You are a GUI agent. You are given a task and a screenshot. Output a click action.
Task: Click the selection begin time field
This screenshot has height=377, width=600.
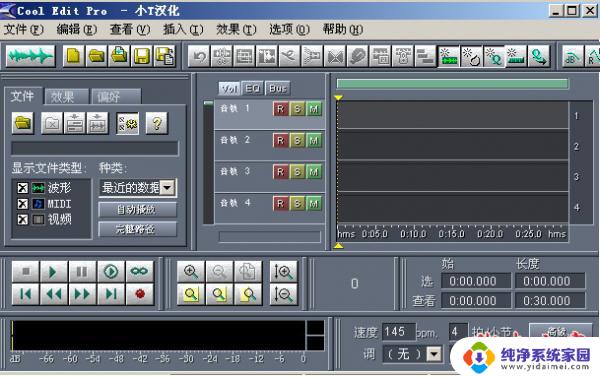476,281
